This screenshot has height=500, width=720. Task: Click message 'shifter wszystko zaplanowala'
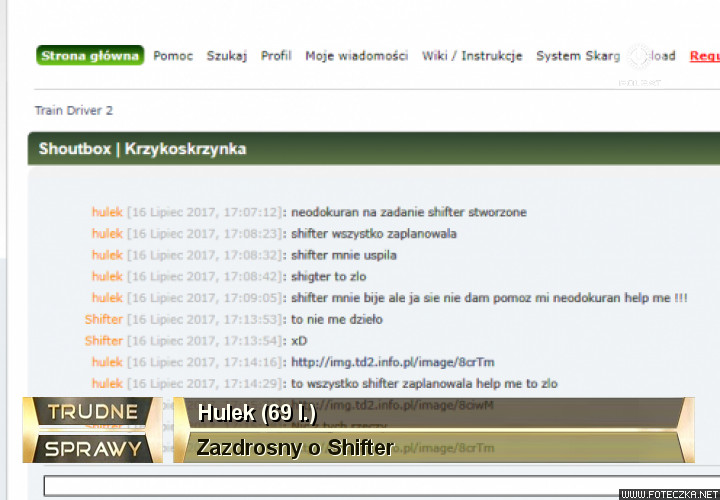tap(374, 234)
